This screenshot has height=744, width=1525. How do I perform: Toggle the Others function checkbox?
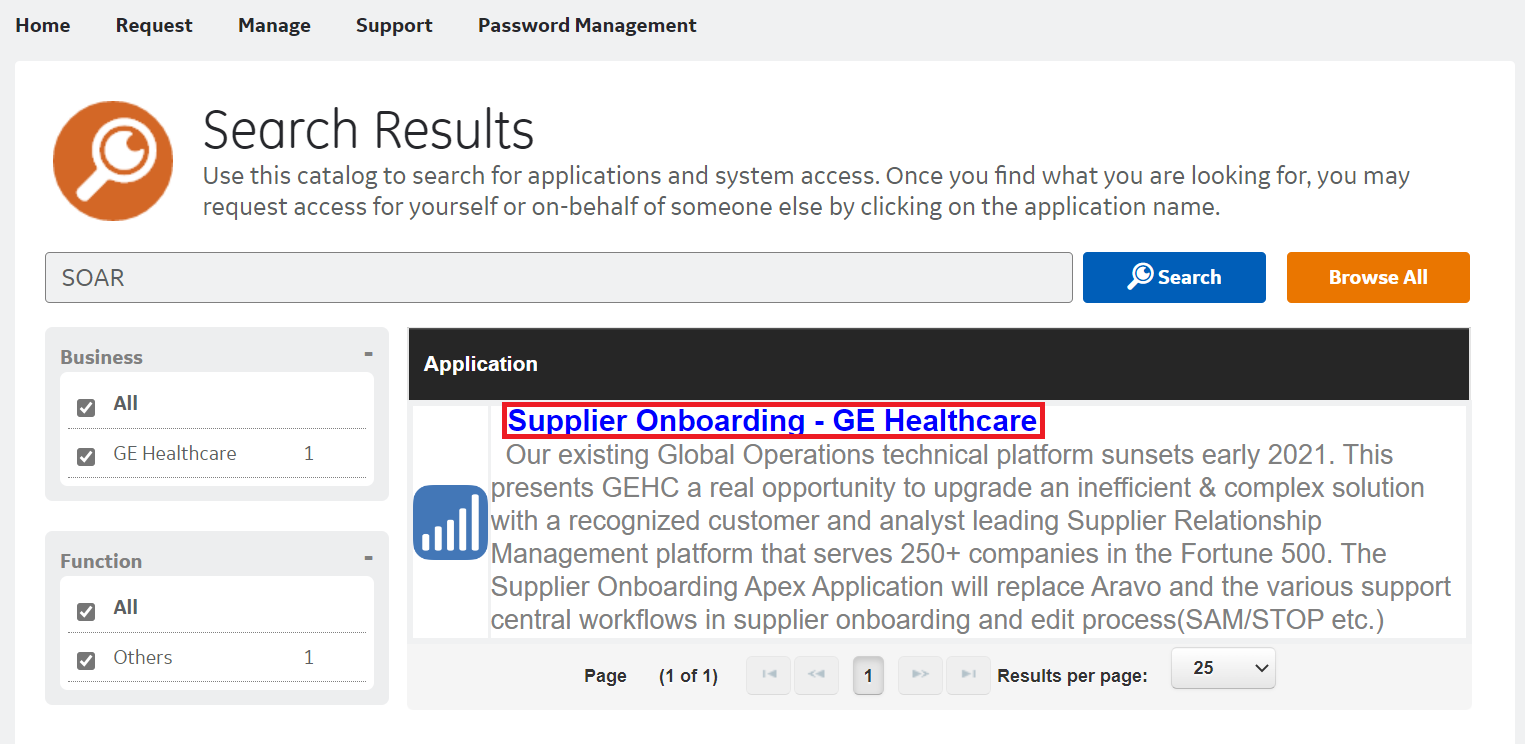[86, 660]
